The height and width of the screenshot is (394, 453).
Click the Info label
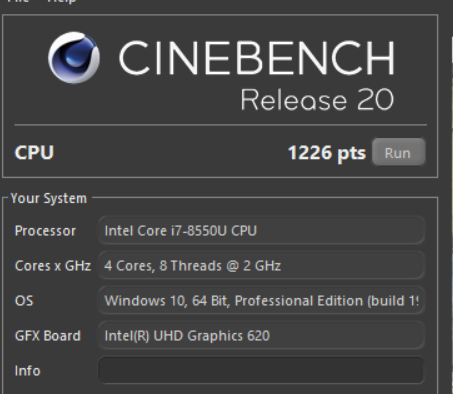coord(28,371)
